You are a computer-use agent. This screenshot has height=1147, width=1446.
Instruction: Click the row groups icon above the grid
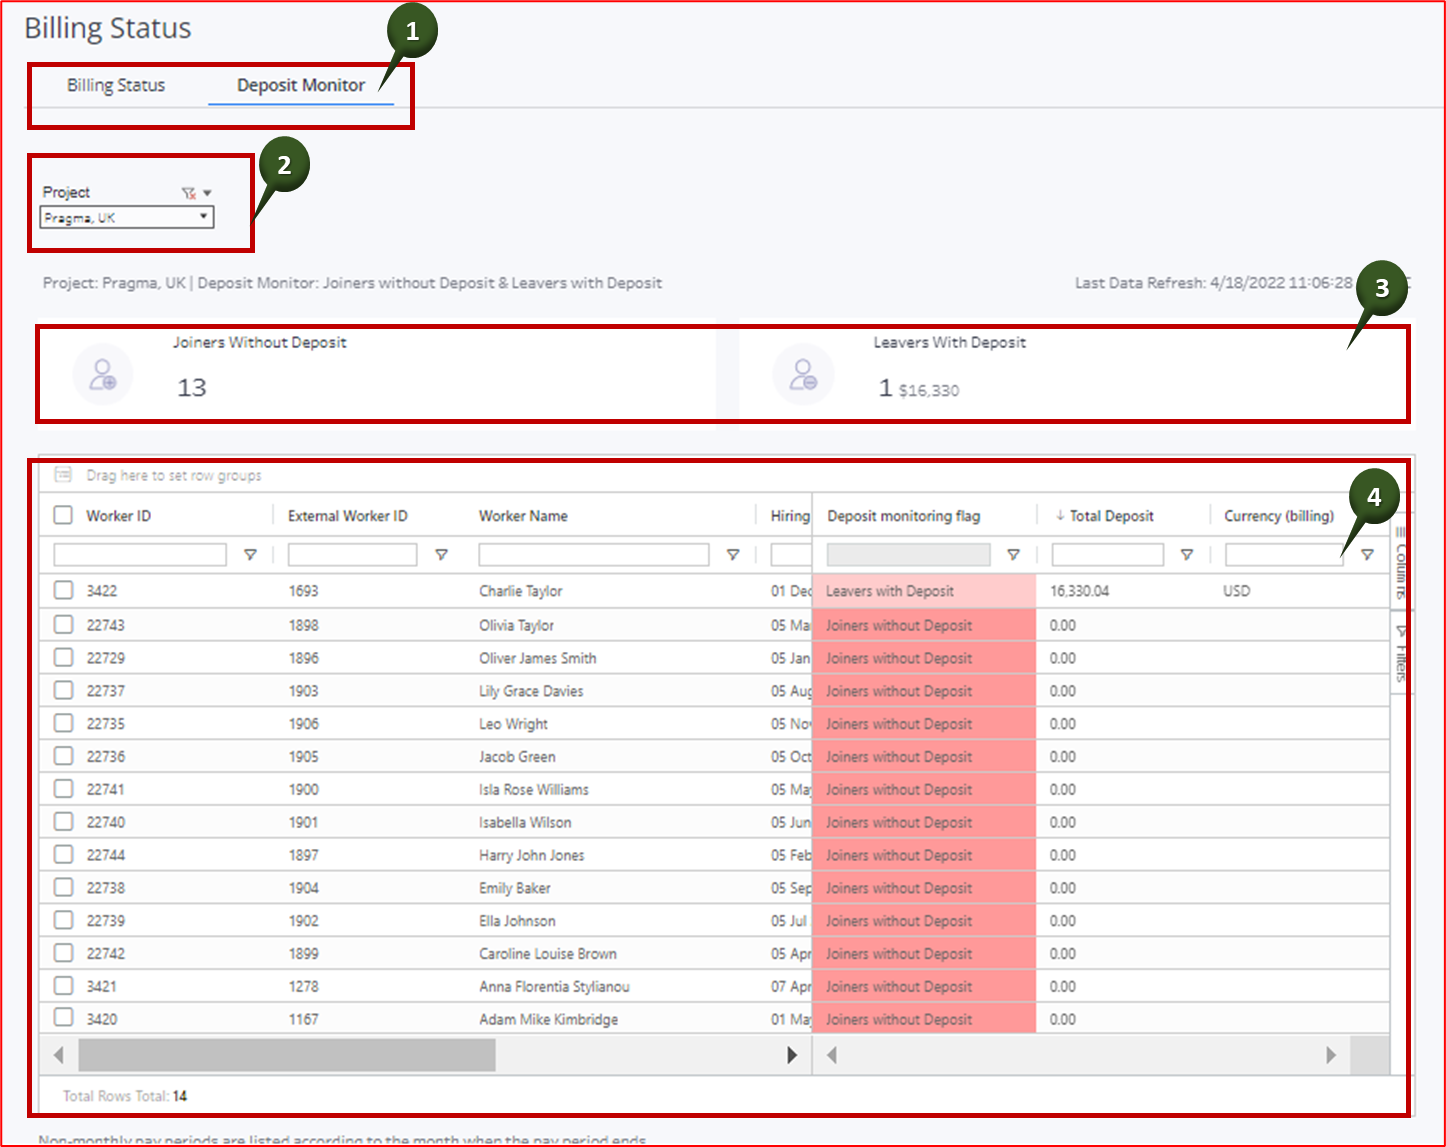click(x=62, y=475)
